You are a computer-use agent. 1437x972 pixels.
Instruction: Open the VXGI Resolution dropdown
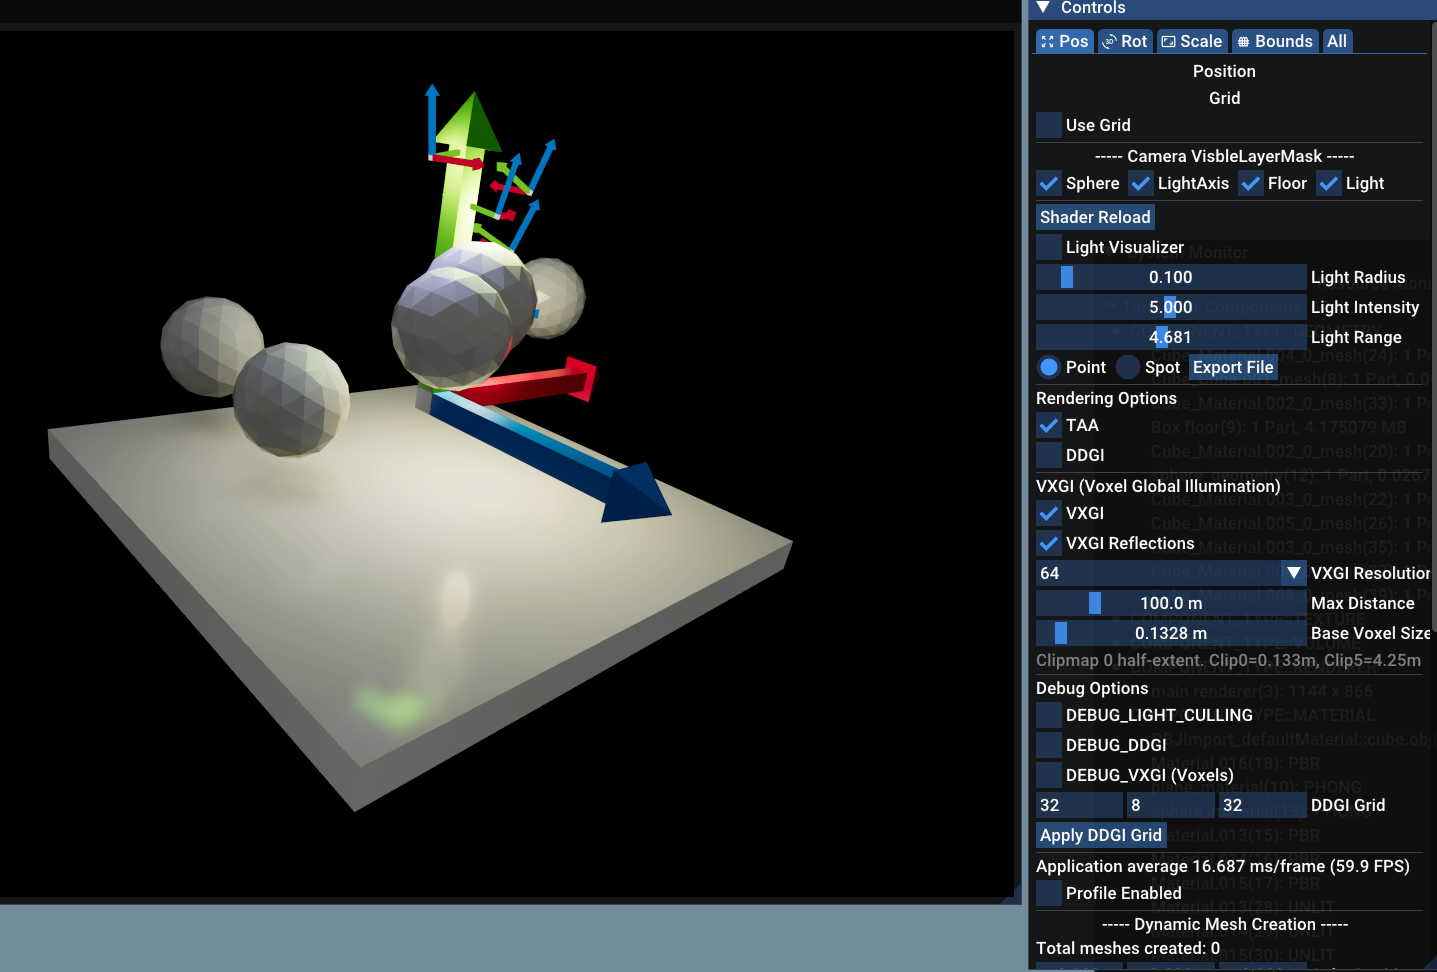coord(1293,573)
